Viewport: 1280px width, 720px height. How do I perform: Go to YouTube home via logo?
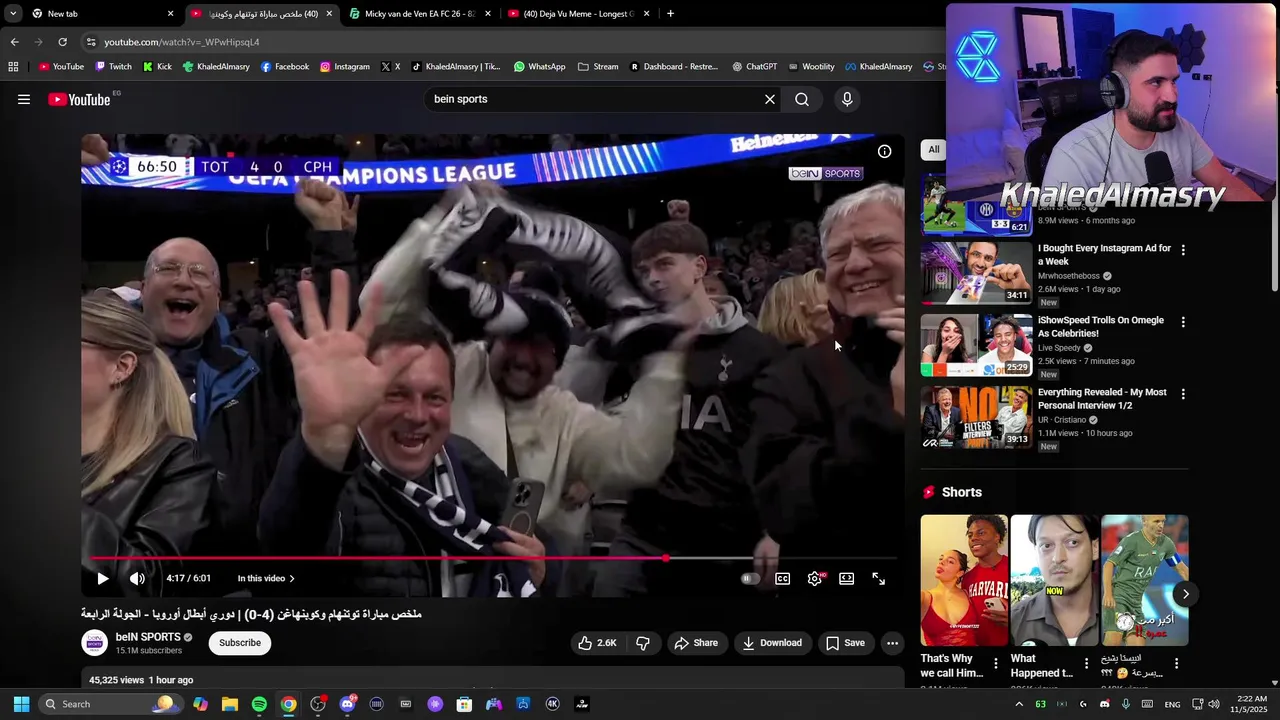click(79, 99)
